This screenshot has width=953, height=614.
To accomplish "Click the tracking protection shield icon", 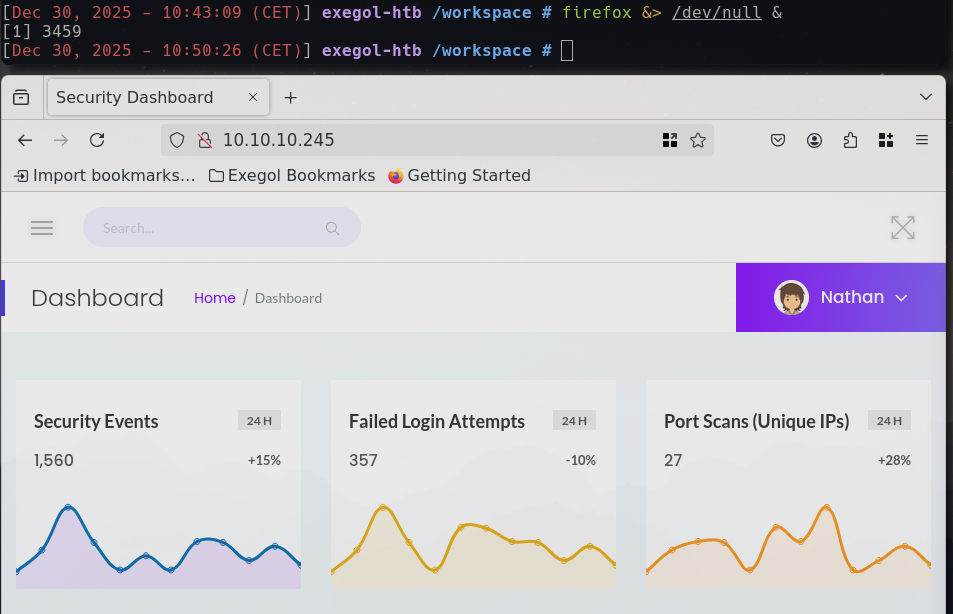I will coord(177,140).
